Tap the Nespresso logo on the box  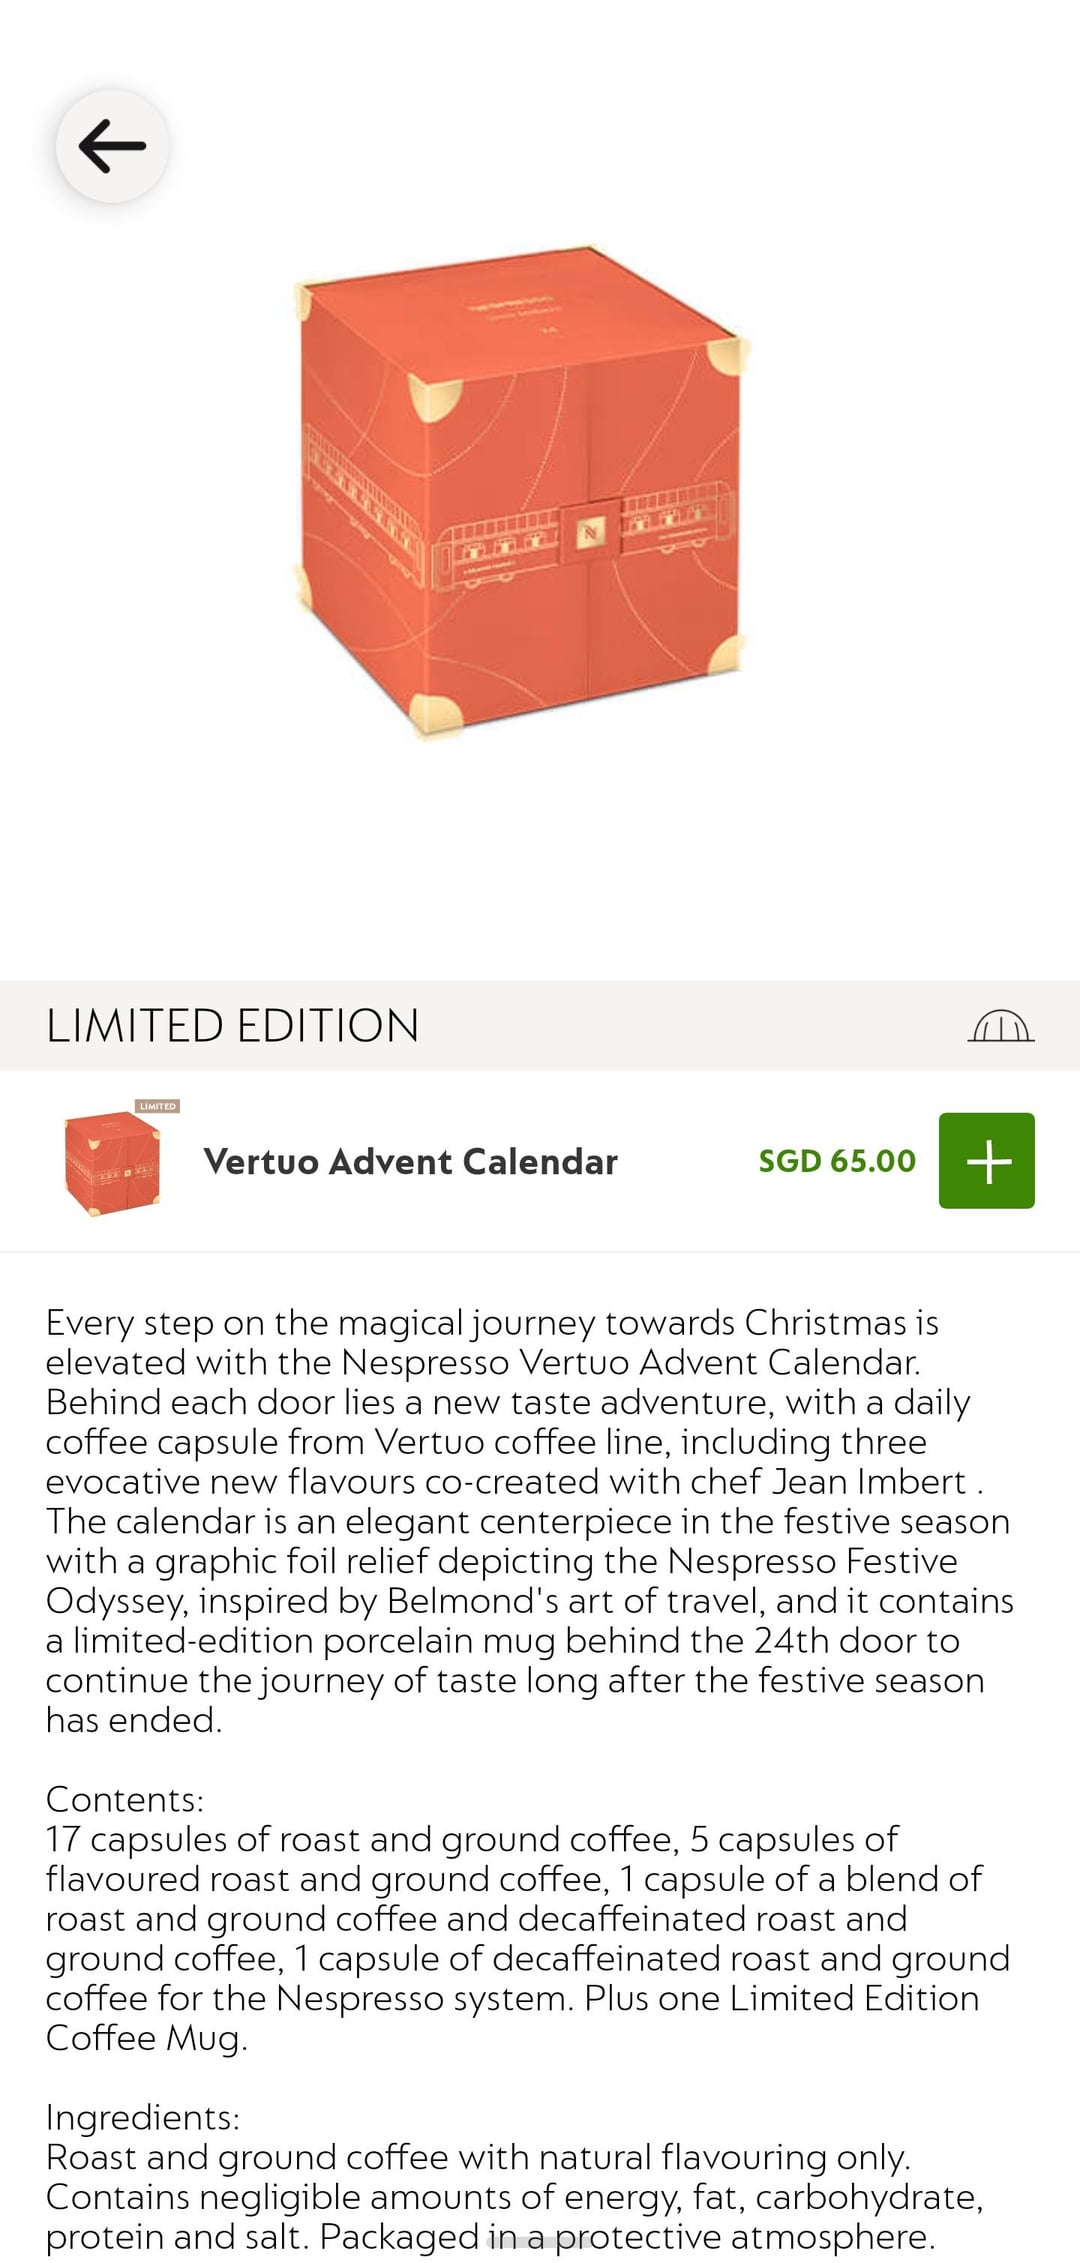(591, 531)
